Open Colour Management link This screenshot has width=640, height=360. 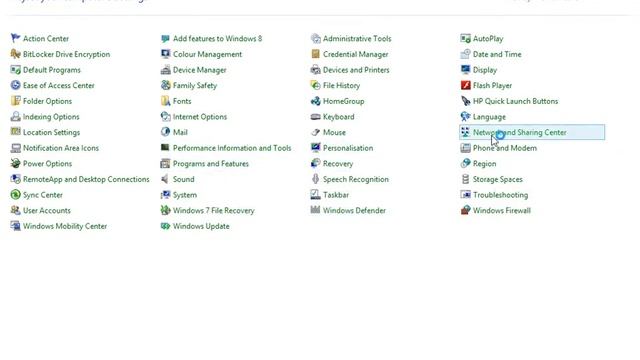(207, 54)
